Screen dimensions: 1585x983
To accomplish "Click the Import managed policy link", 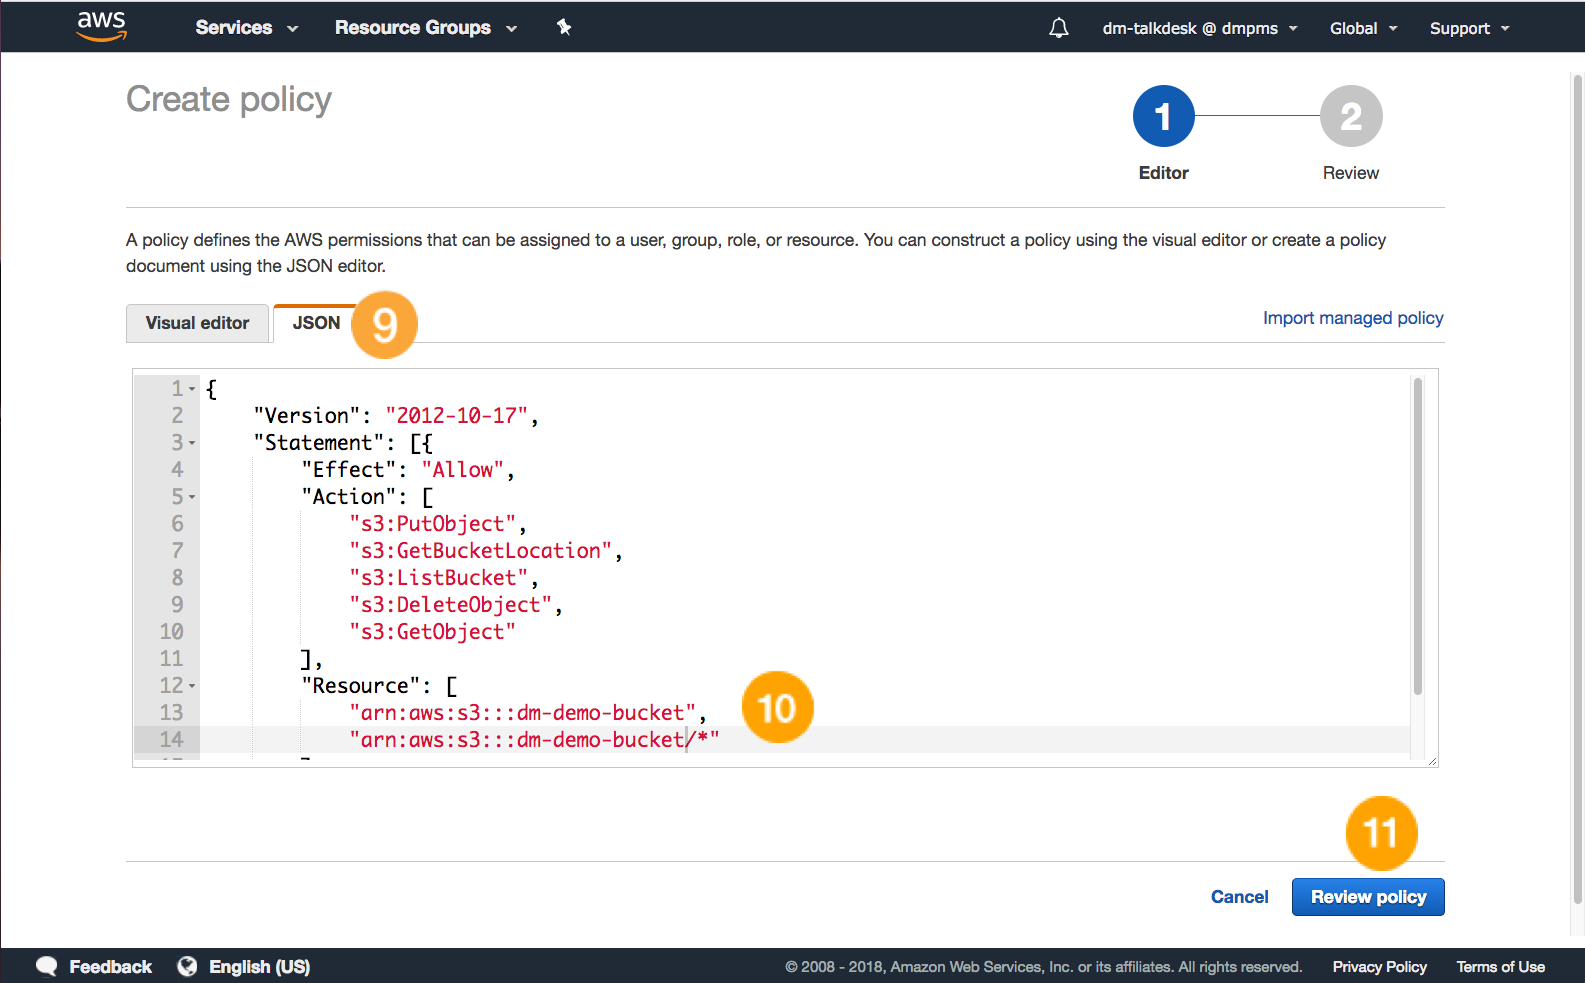I will [x=1353, y=318].
